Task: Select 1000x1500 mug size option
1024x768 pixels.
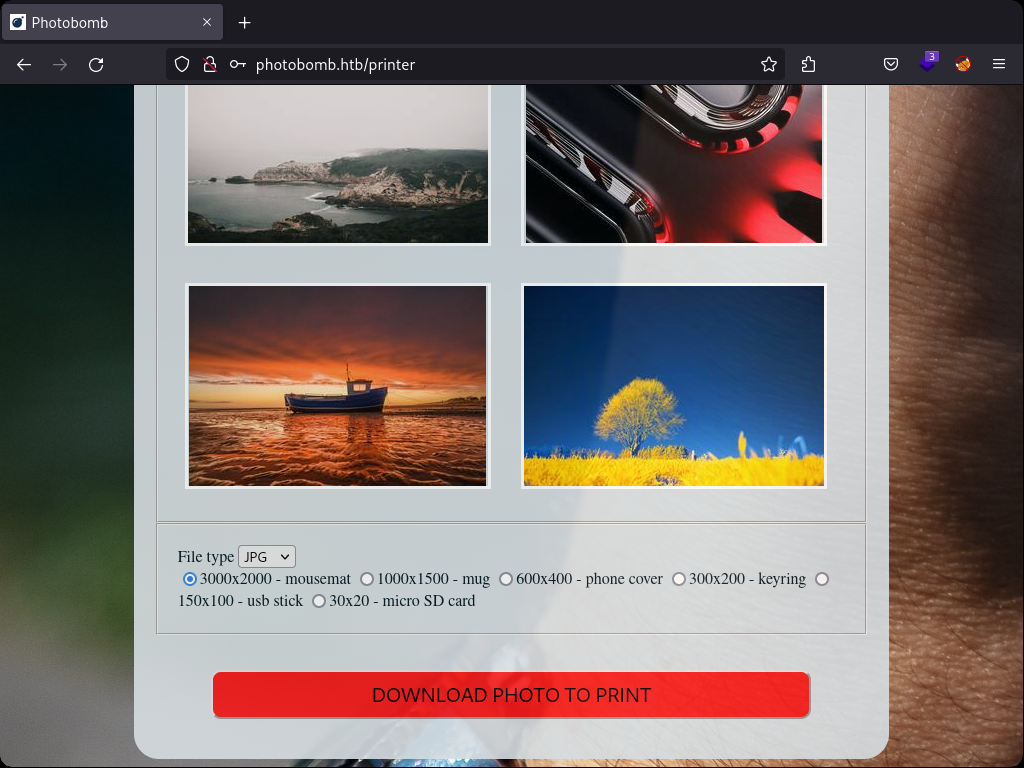Action: point(367,579)
